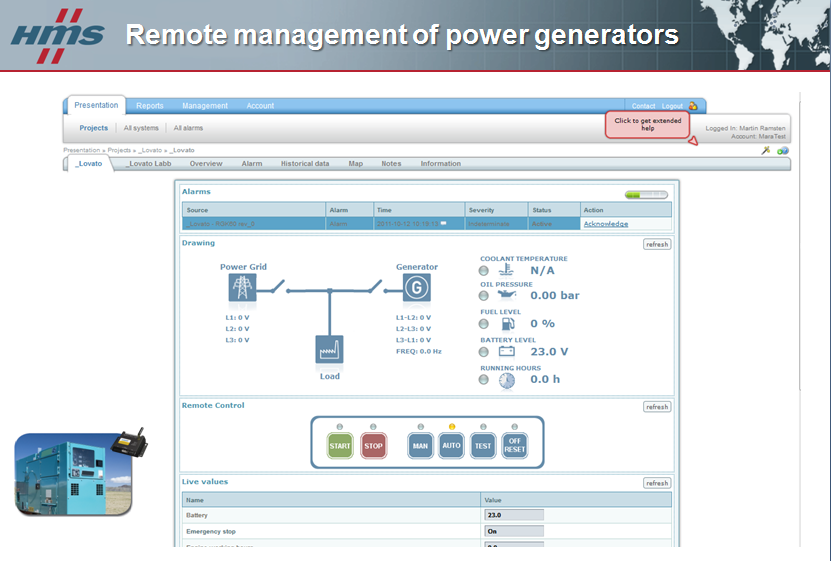This screenshot has height=561, width=831.
Task: Switch to the Historical data tab
Action: click(x=305, y=164)
